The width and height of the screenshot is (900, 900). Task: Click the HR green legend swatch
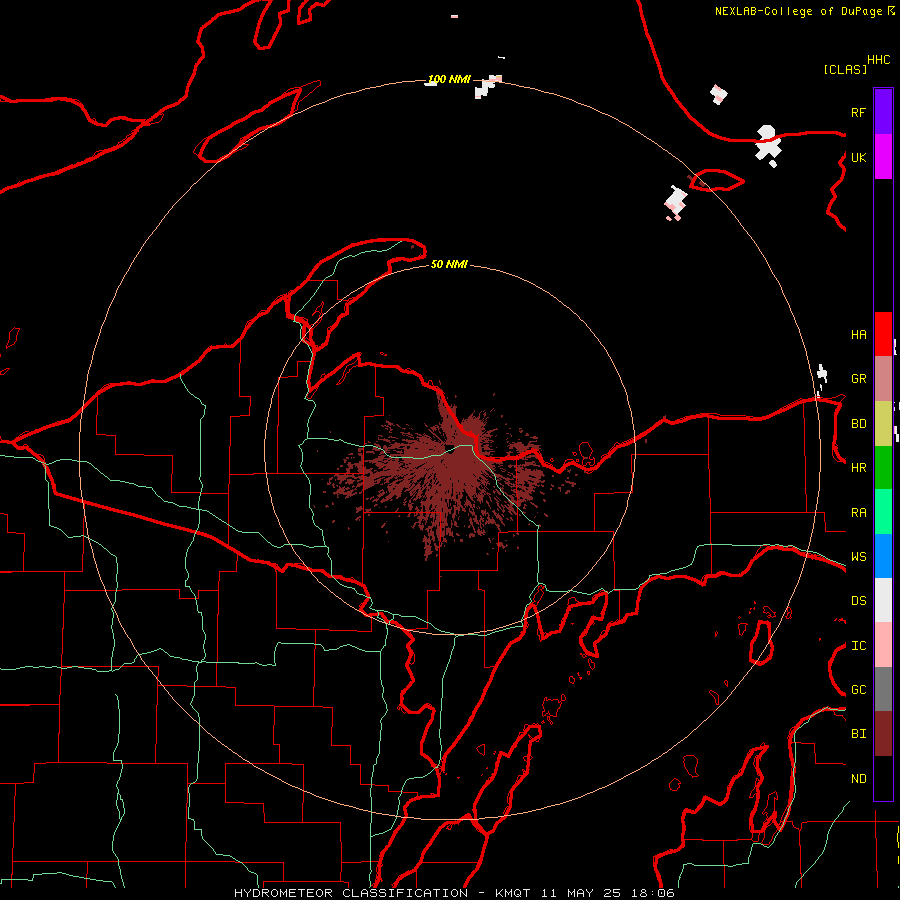pos(883,468)
